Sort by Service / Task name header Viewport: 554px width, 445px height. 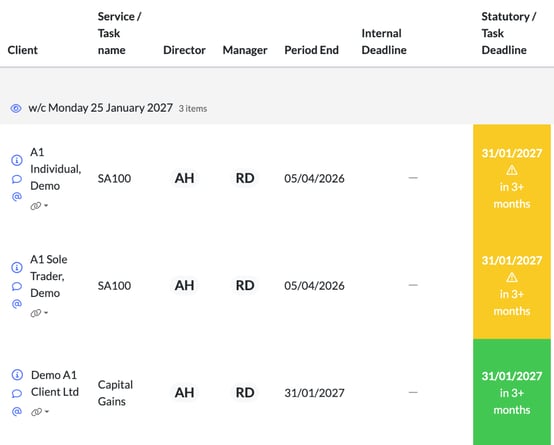pos(119,33)
